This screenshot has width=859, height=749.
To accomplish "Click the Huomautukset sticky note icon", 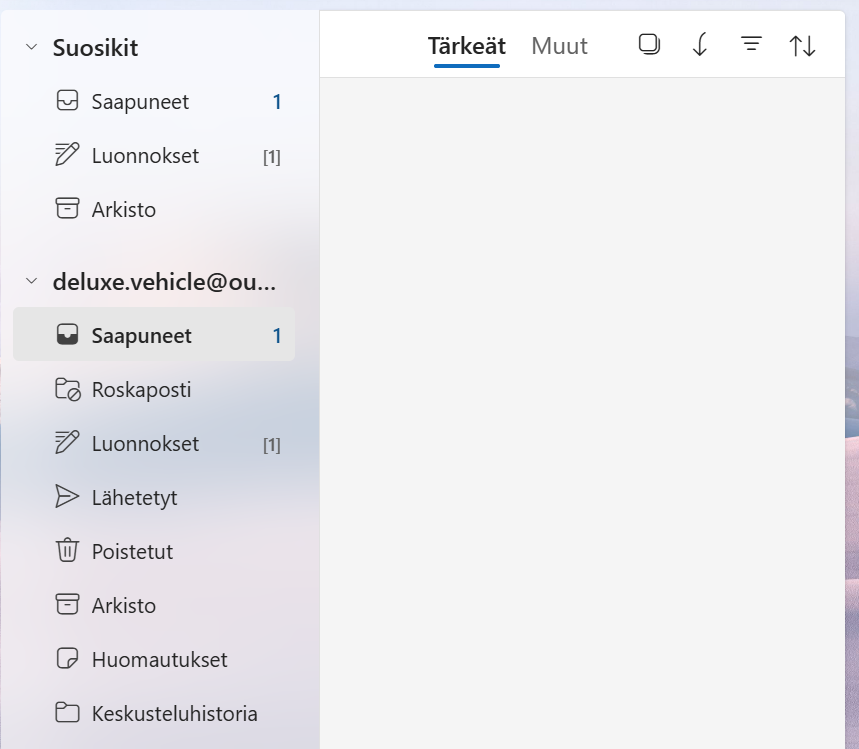I will click(x=67, y=659).
